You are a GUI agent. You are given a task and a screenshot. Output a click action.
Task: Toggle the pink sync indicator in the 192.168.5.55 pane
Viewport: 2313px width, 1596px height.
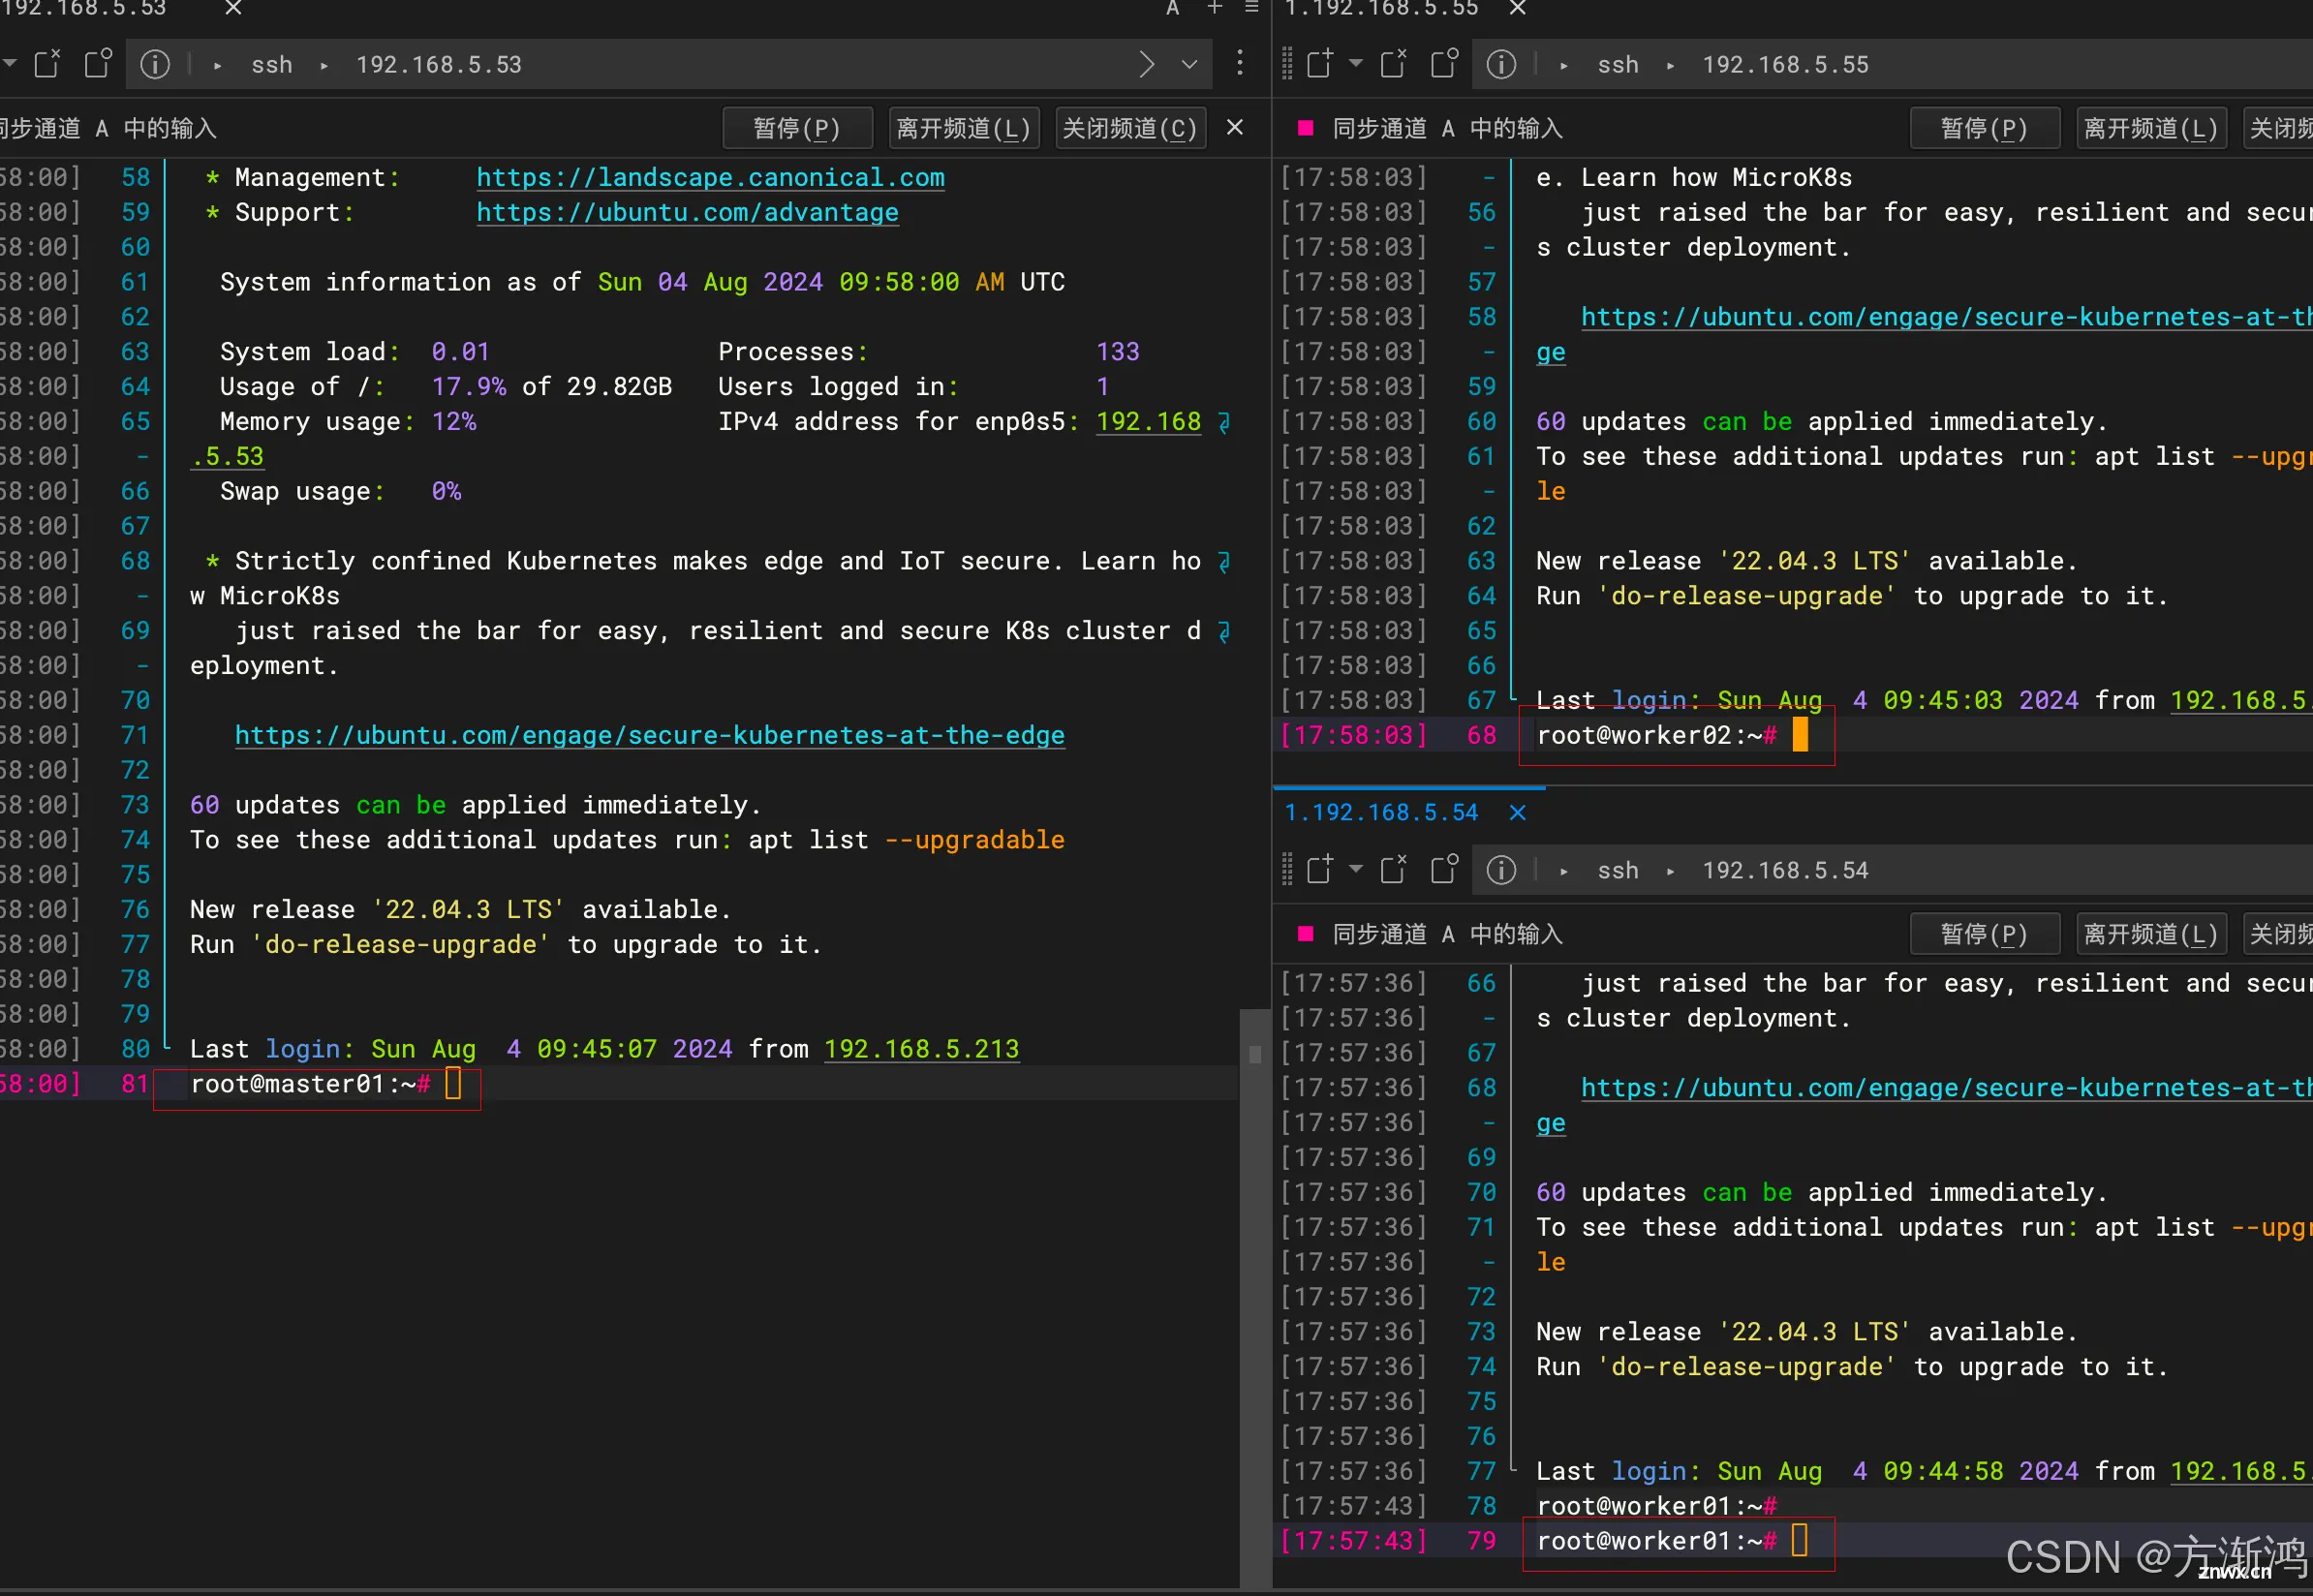(x=1304, y=128)
